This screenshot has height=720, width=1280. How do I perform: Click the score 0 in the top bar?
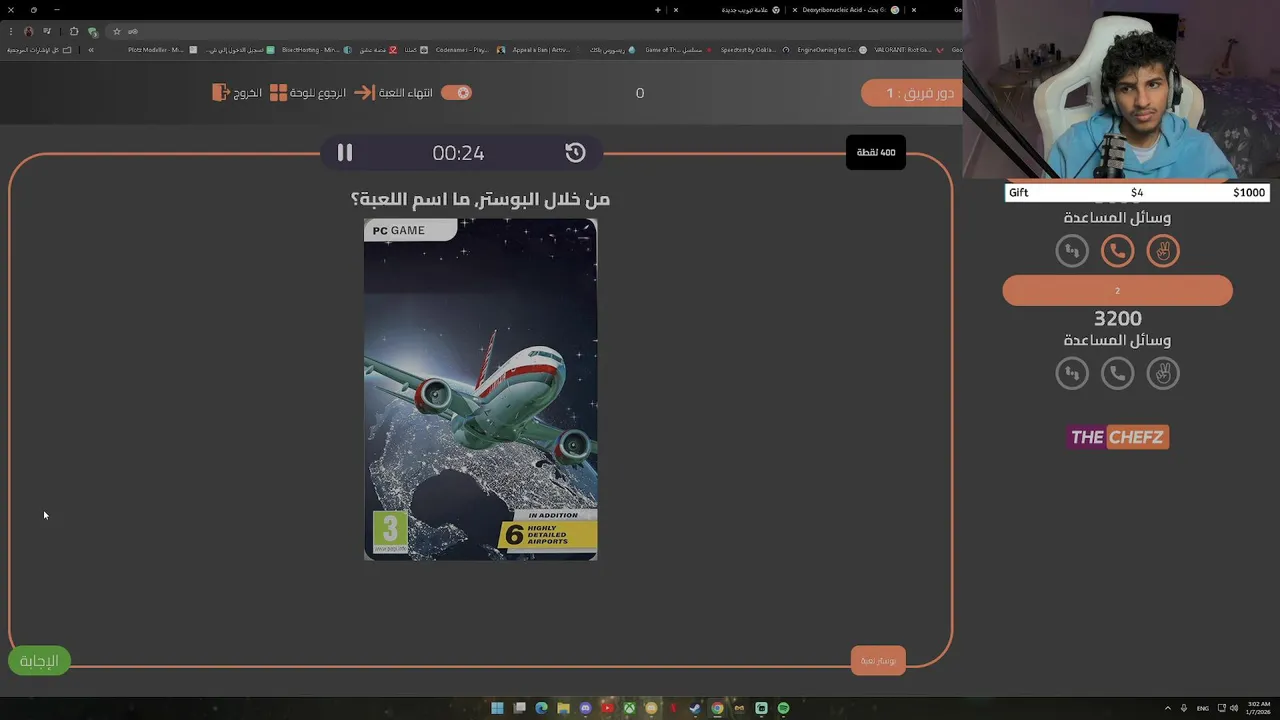point(640,93)
